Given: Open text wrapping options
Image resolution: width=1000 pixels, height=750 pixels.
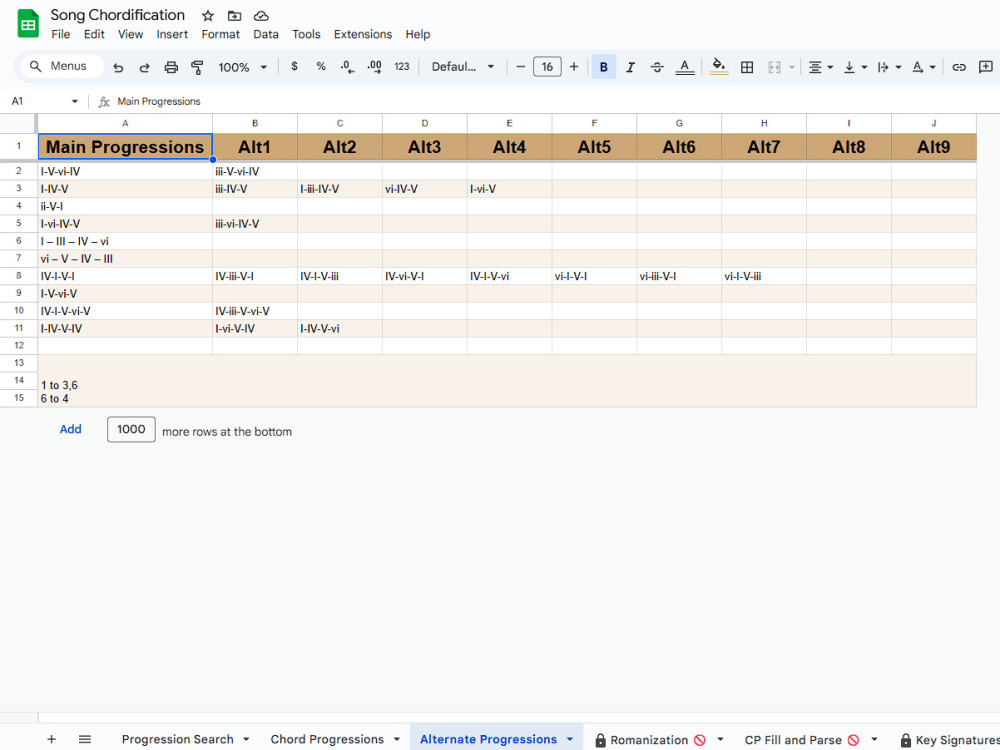Looking at the screenshot, I should (888, 67).
